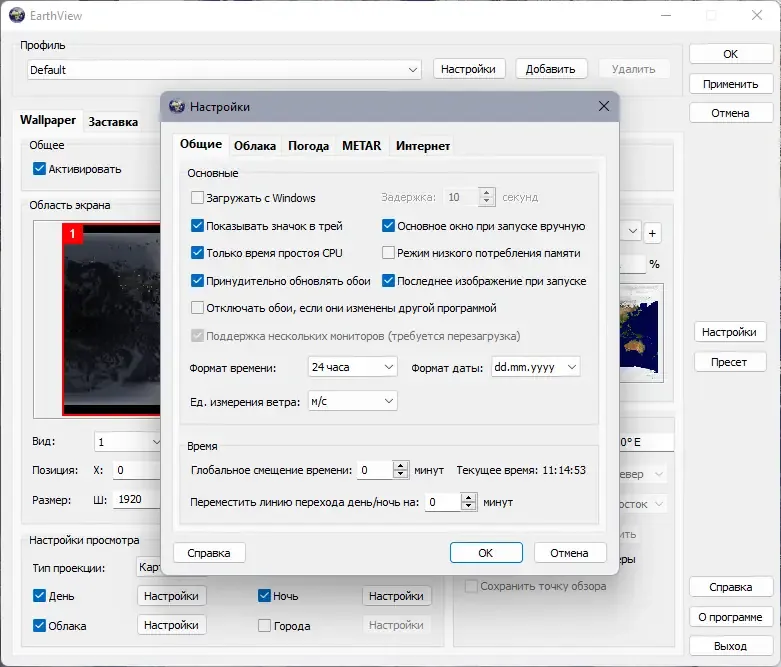The height and width of the screenshot is (667, 781).
Task: Click the день/ночь line shift input field
Action: (x=443, y=502)
